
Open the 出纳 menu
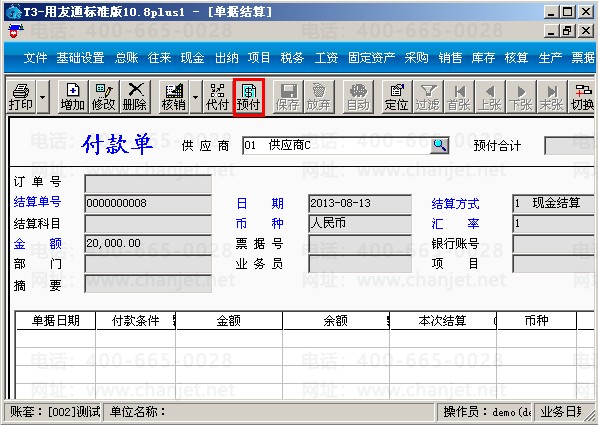pos(226,58)
